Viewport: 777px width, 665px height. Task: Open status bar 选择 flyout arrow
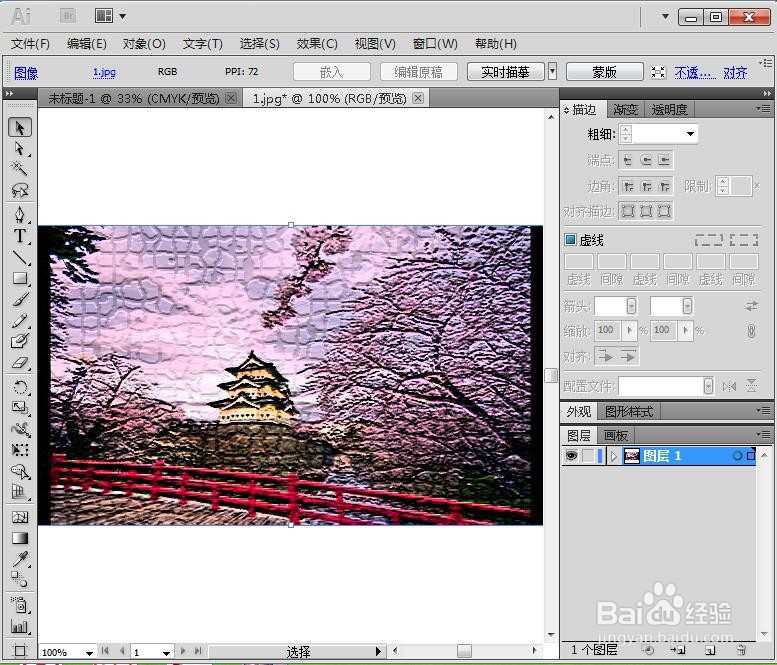tap(378, 651)
